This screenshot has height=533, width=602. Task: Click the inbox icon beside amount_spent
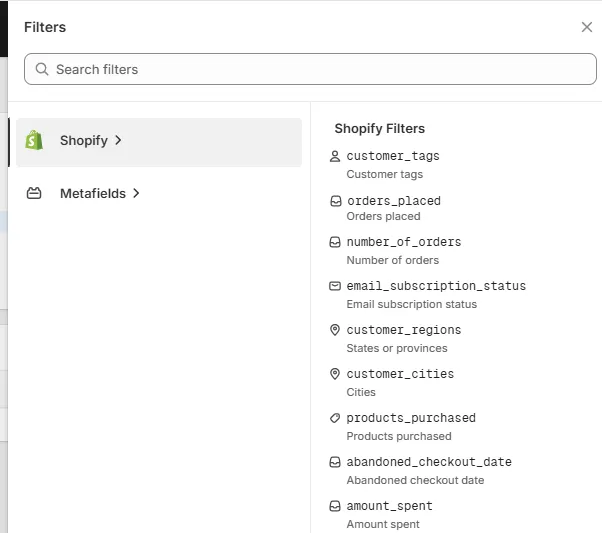pyautogui.click(x=335, y=506)
